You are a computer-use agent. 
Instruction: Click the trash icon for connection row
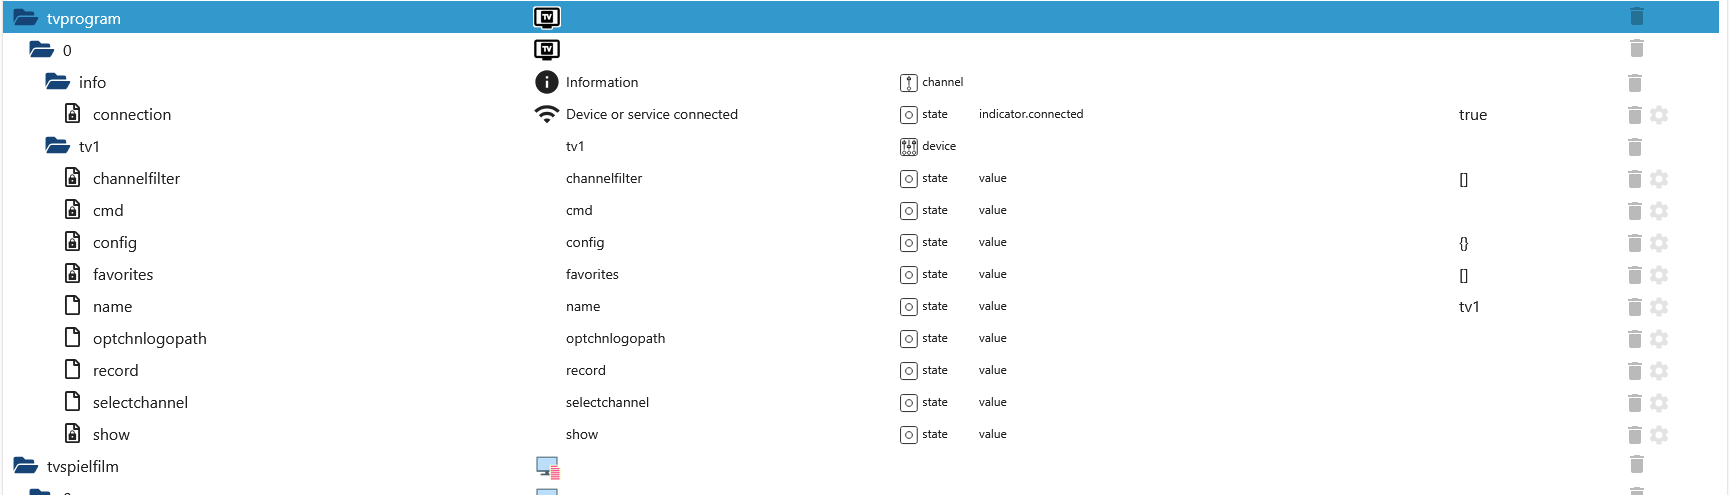click(x=1635, y=115)
